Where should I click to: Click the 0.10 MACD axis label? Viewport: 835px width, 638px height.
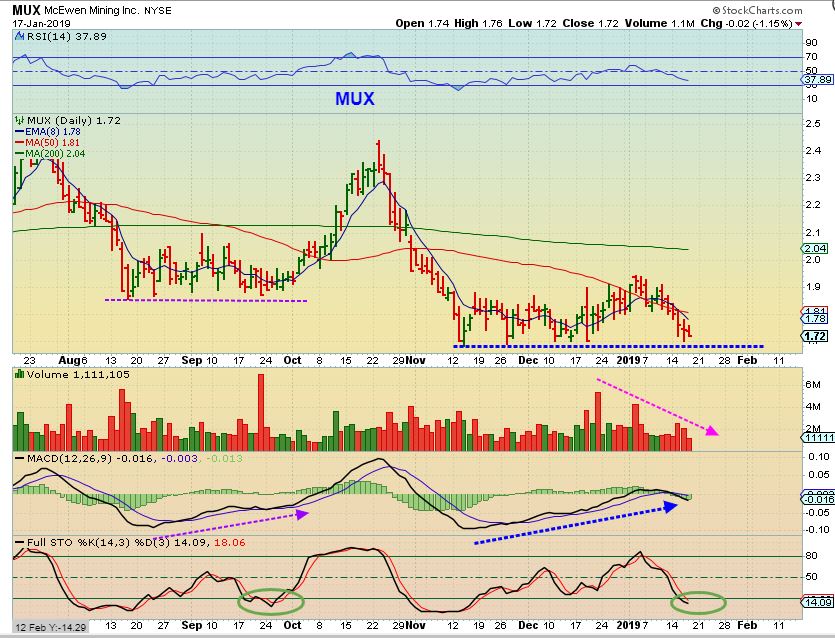[x=818, y=456]
